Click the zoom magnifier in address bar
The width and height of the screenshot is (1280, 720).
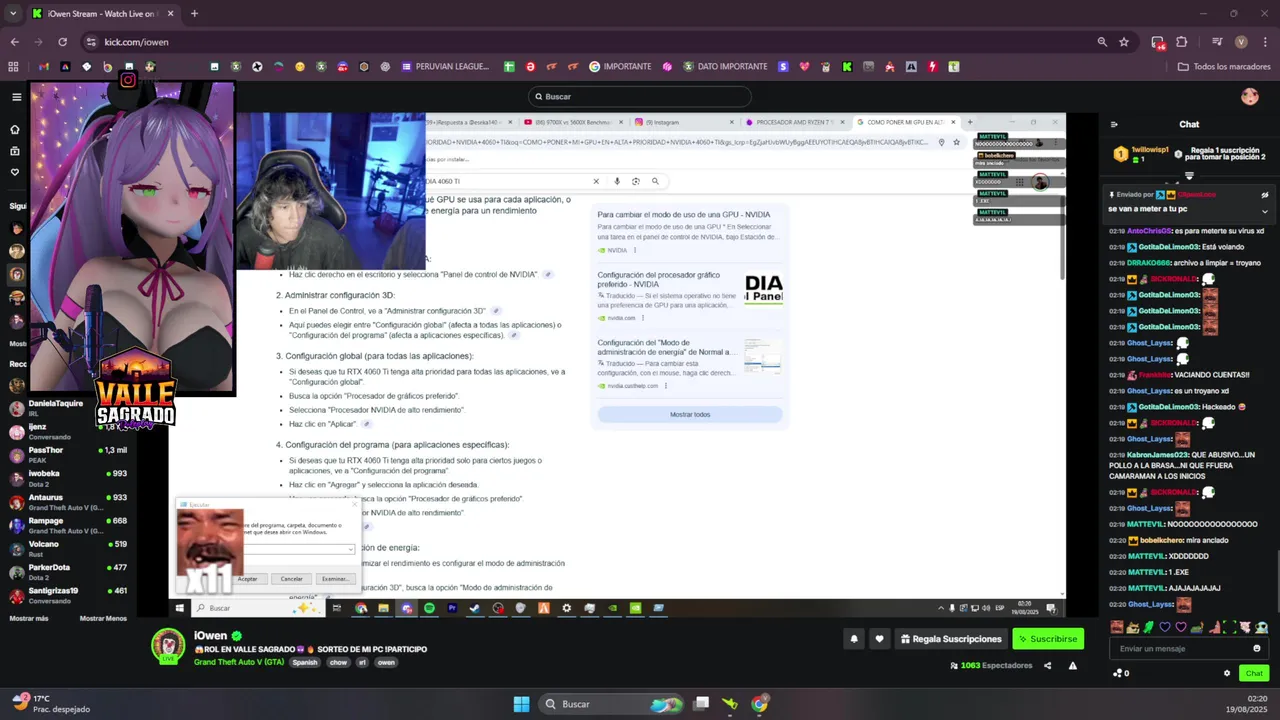click(1102, 42)
